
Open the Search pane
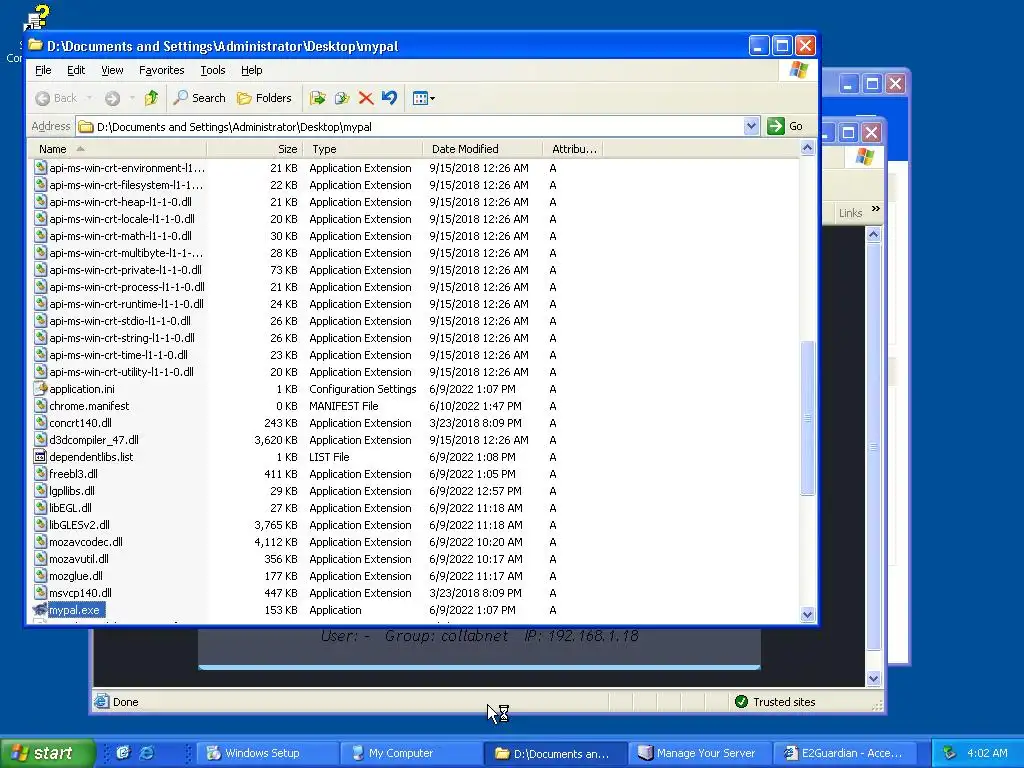tap(200, 98)
